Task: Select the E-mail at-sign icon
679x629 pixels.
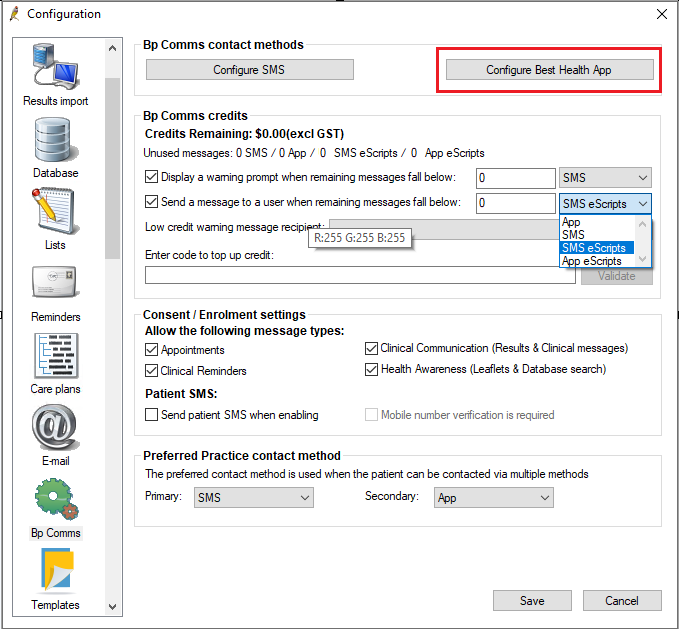Action: (x=55, y=427)
